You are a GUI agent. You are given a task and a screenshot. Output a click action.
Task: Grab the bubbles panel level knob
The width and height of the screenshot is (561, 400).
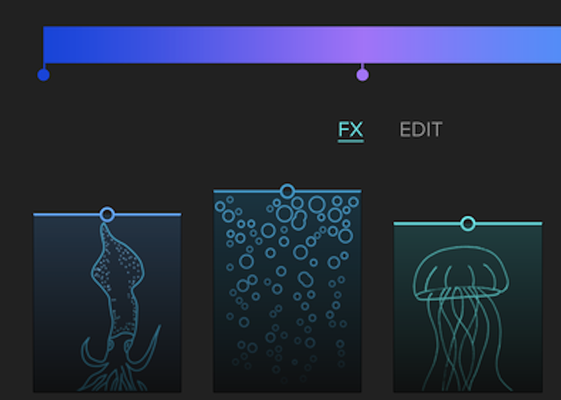[287, 191]
